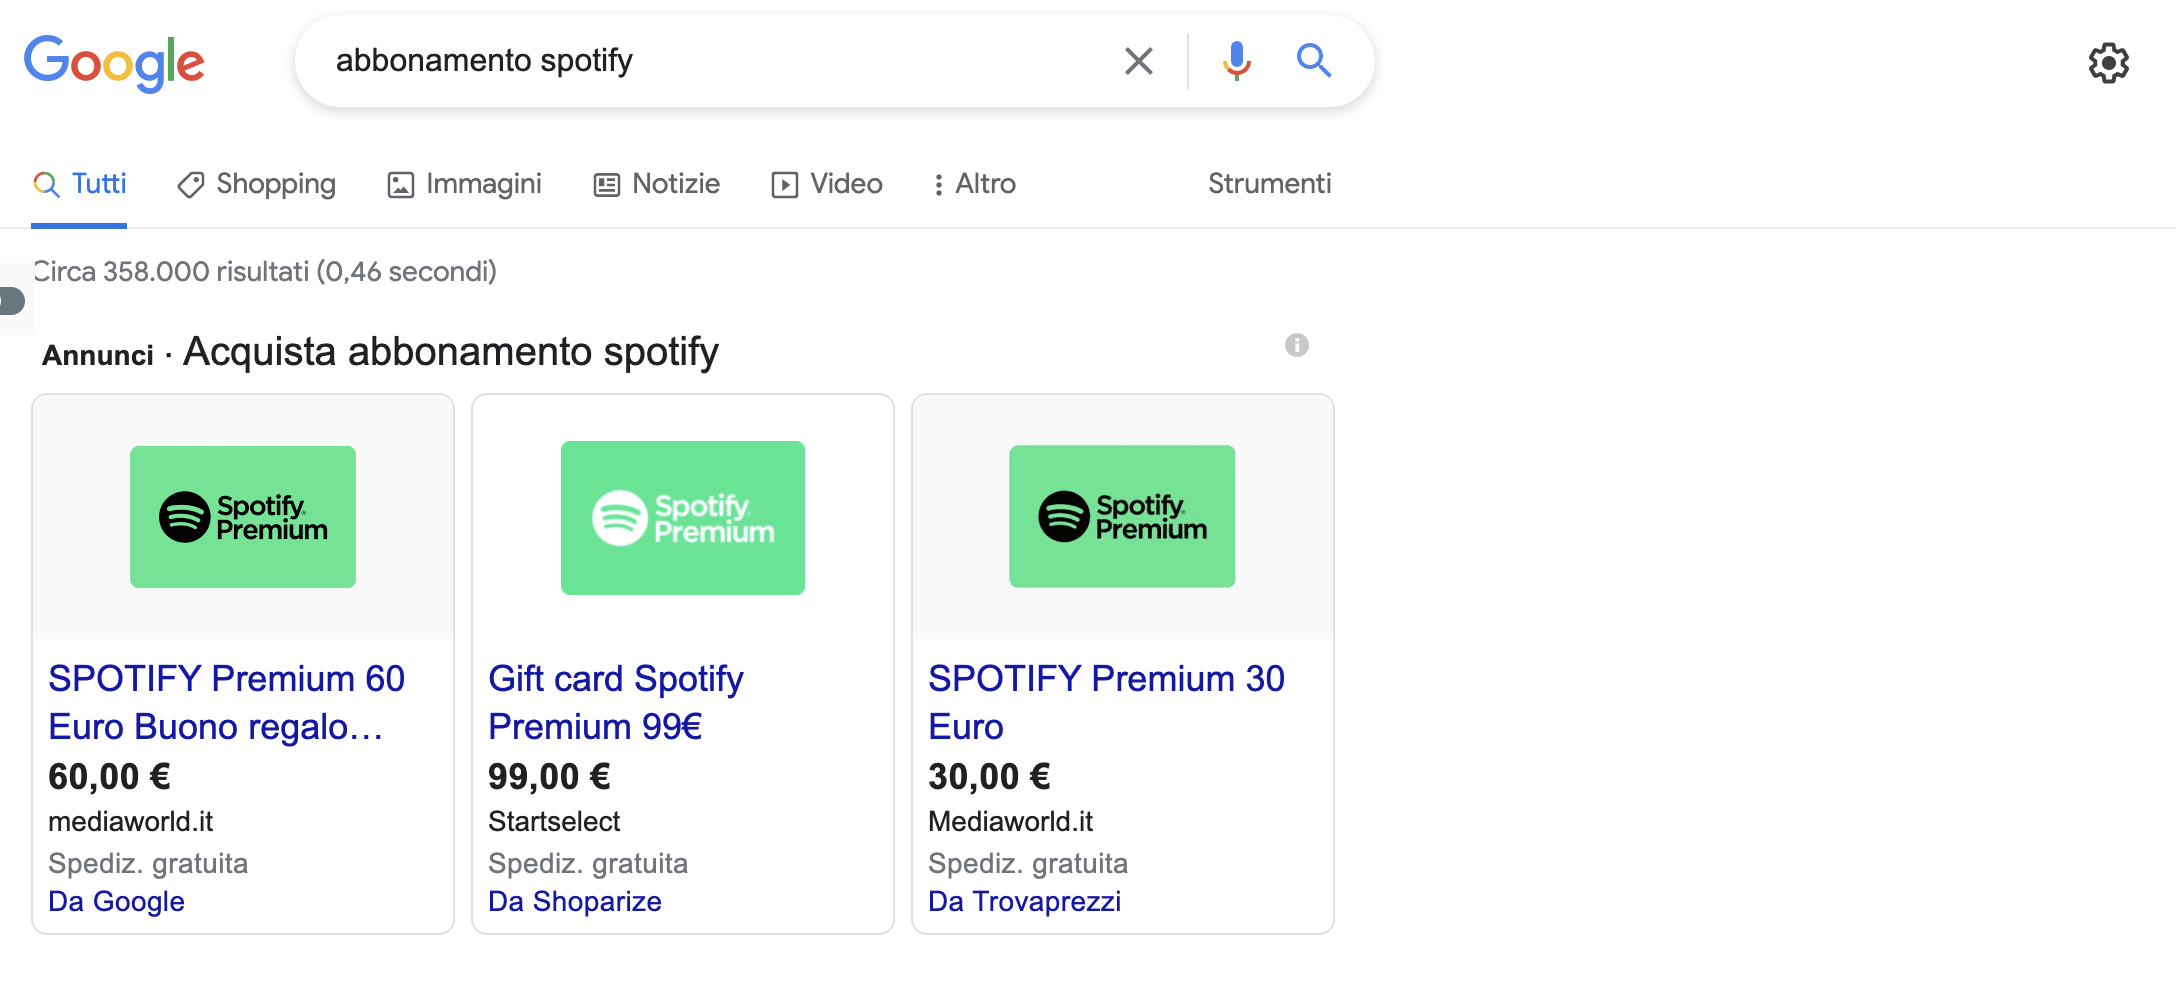Click inside the search text field
Viewport: 2176px width, 981px height.
tap(700, 61)
